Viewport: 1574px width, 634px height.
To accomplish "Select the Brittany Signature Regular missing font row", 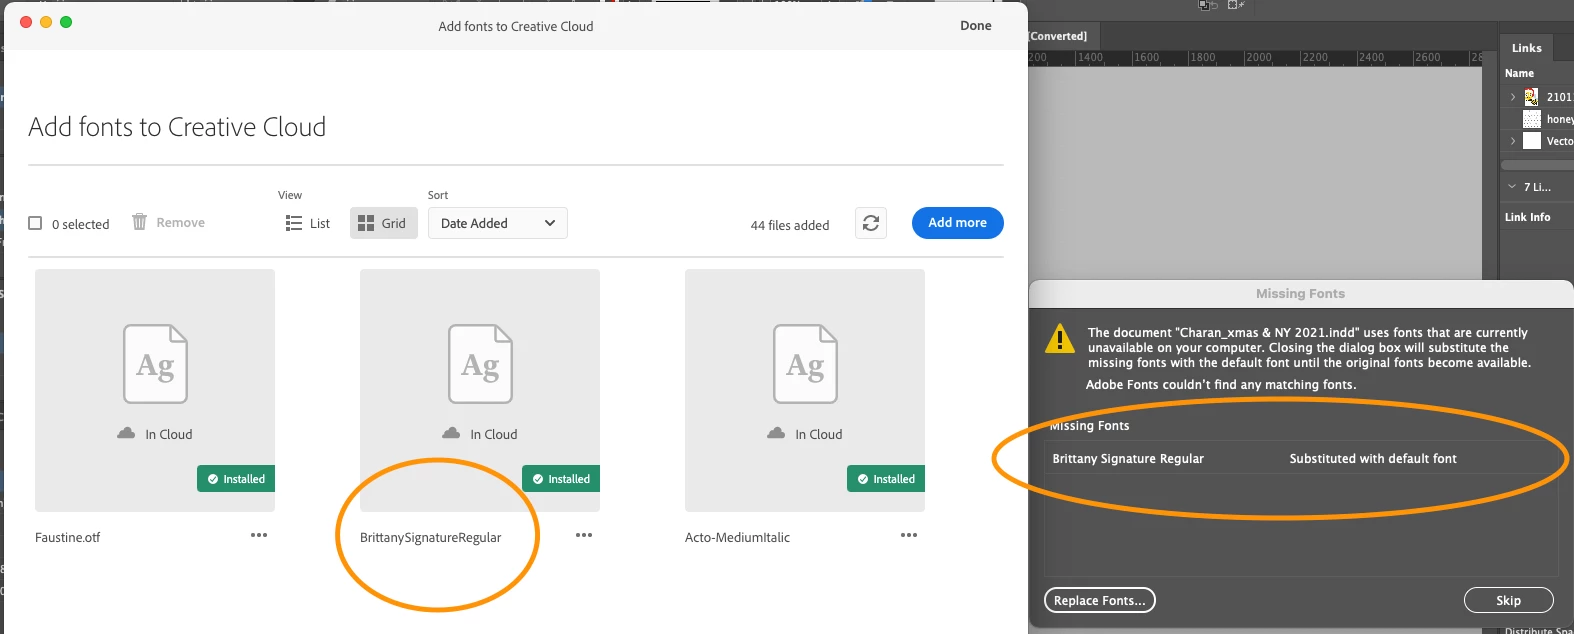I will tap(1300, 458).
